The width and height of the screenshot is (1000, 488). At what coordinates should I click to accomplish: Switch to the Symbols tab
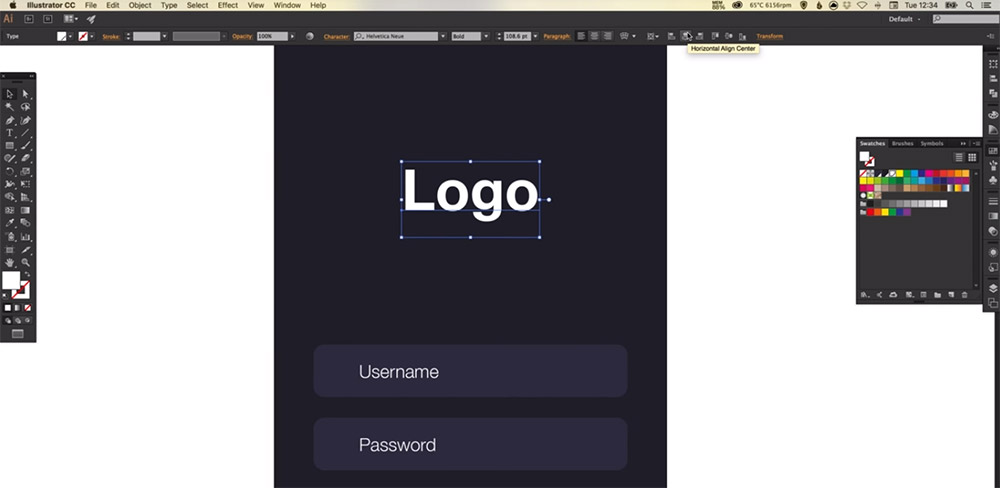click(932, 144)
